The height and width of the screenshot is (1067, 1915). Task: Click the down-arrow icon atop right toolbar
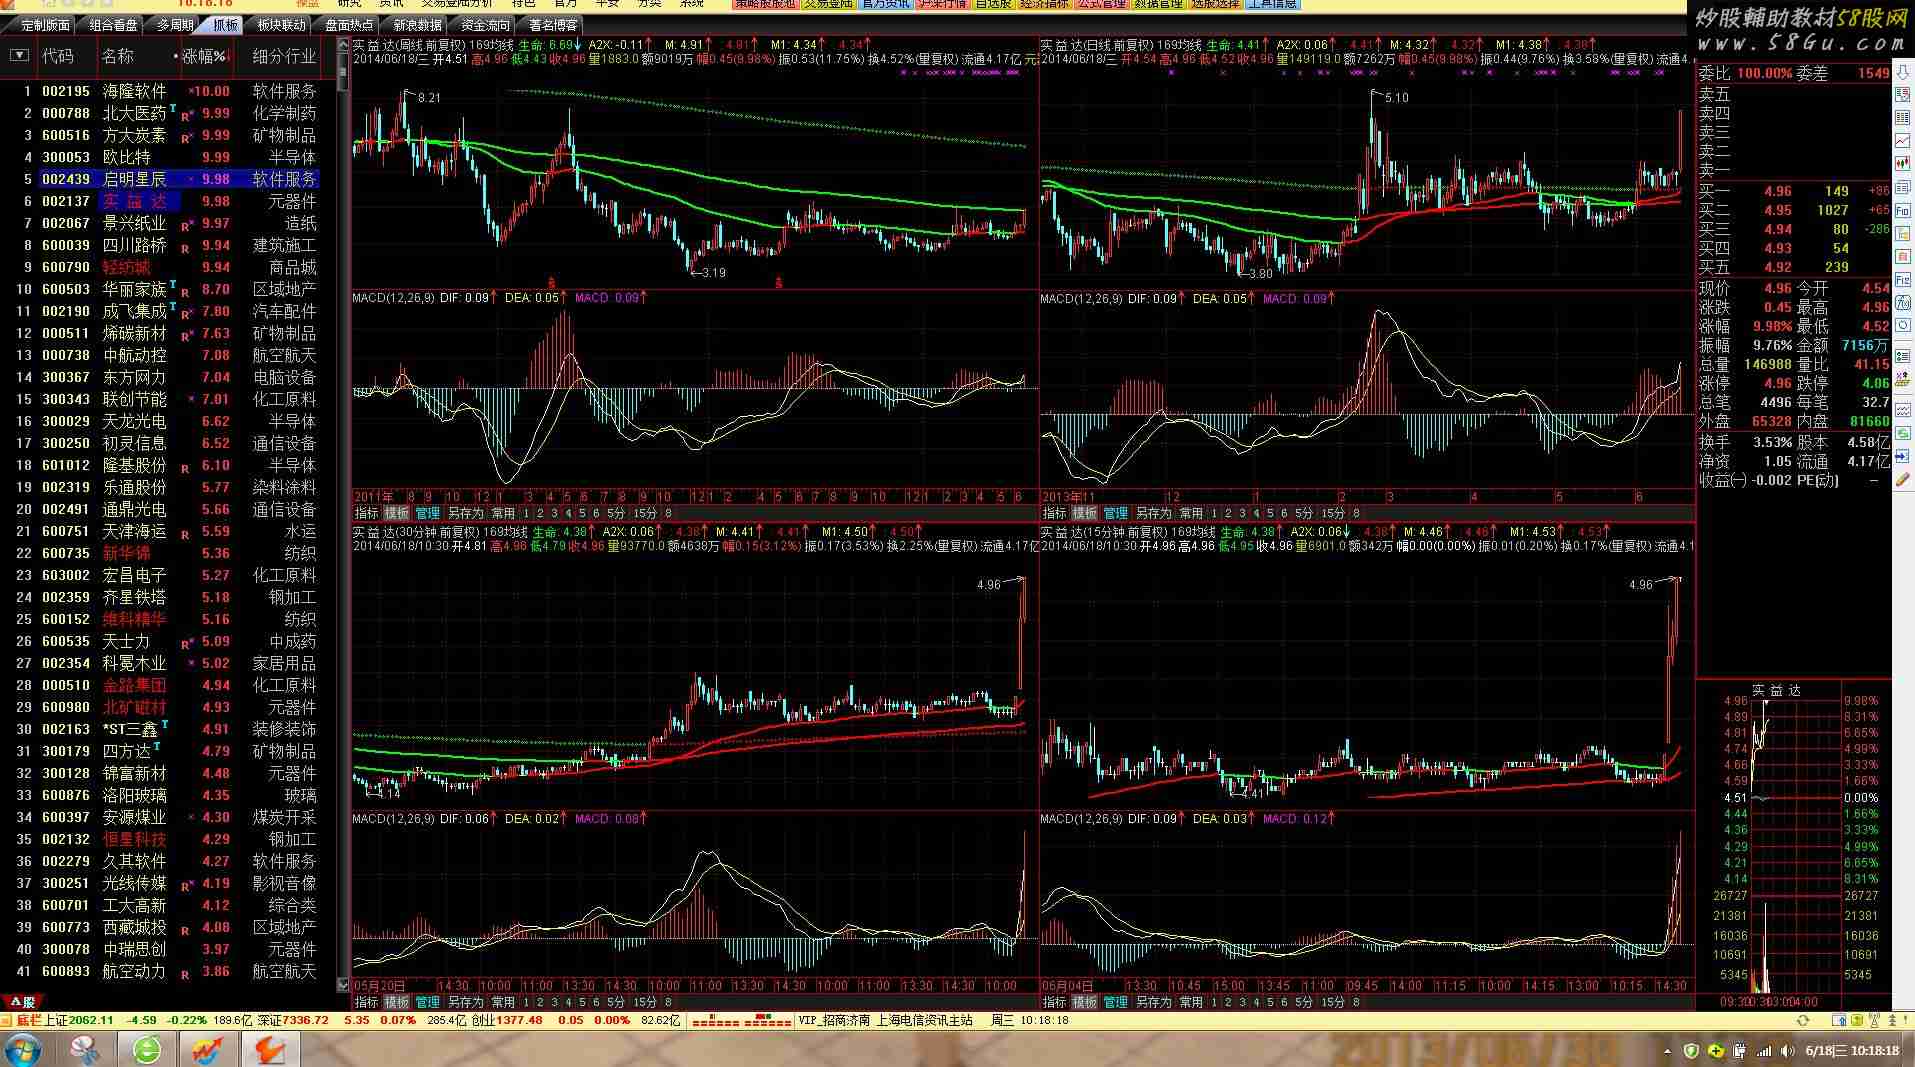point(1902,72)
